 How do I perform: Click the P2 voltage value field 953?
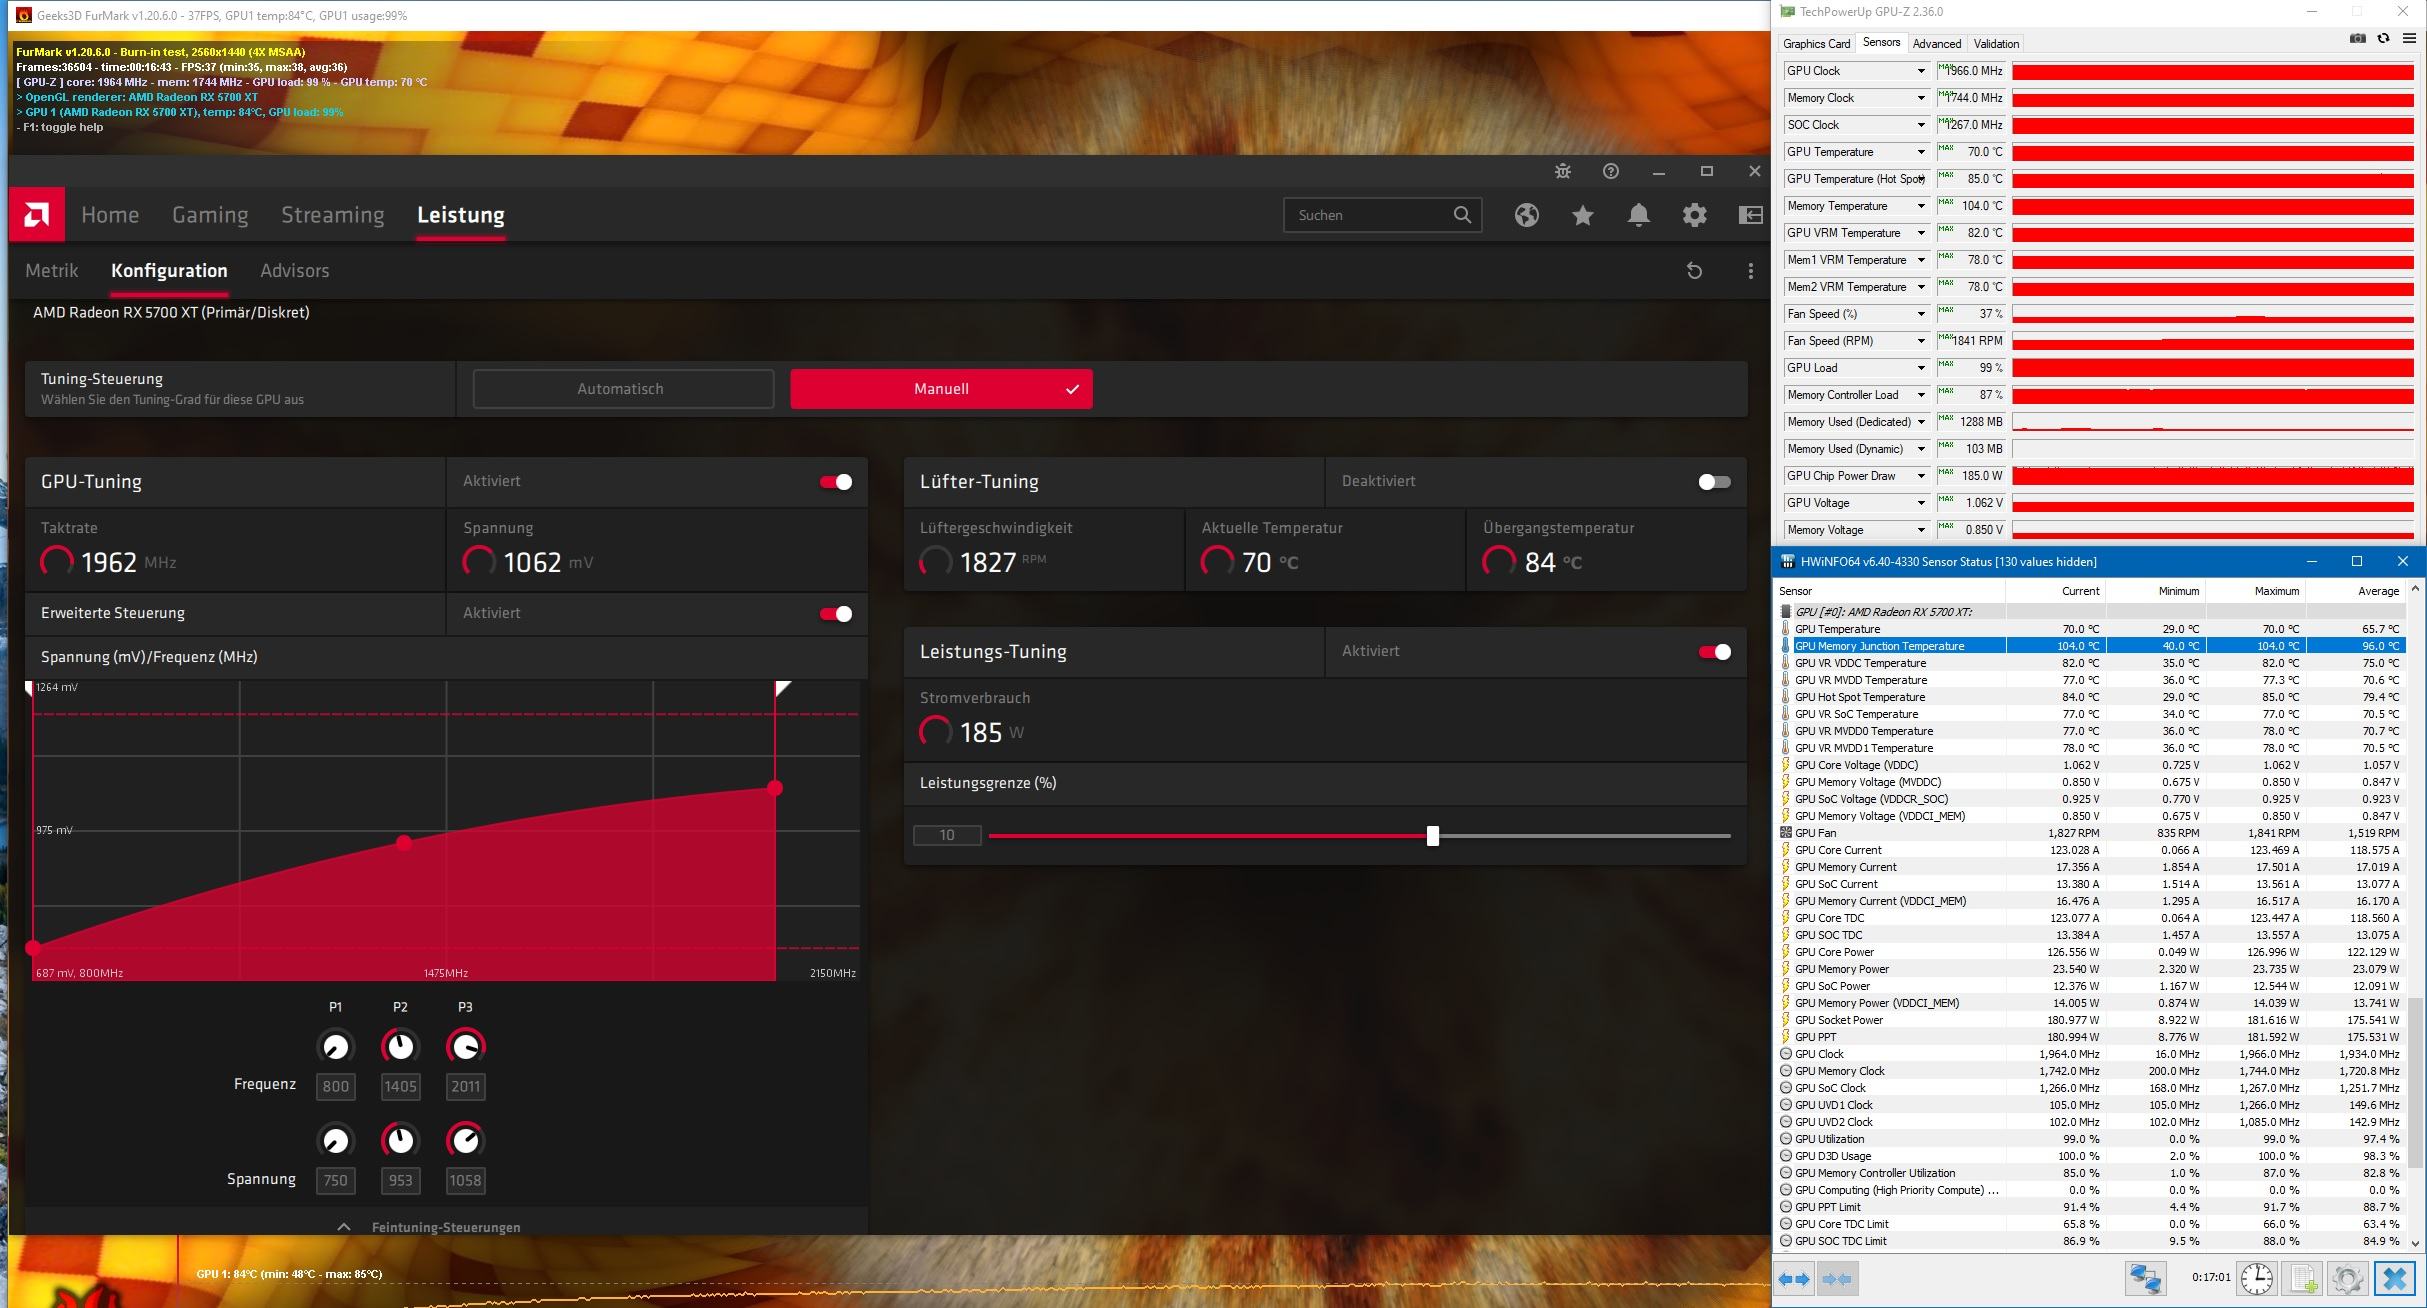400,1181
